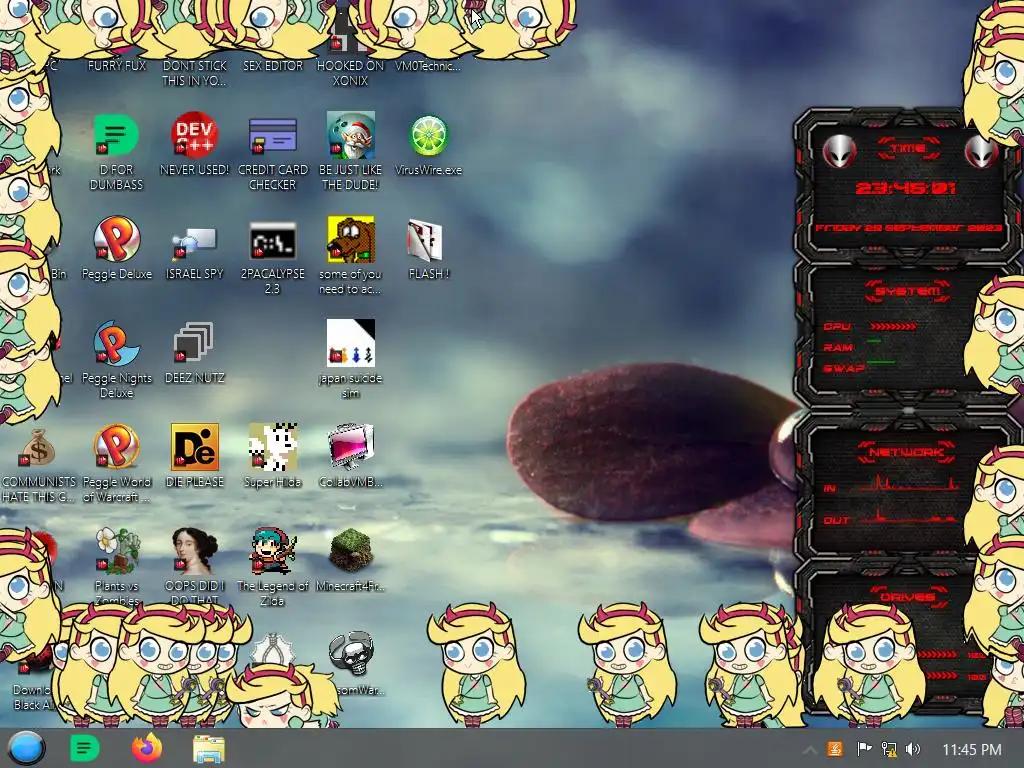
Task: Open the CollabVMB... monitor icon
Action: 351,447
